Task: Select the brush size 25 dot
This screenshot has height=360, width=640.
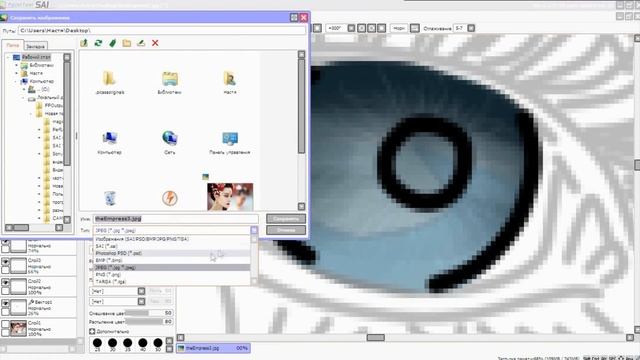Action: [x=98, y=343]
